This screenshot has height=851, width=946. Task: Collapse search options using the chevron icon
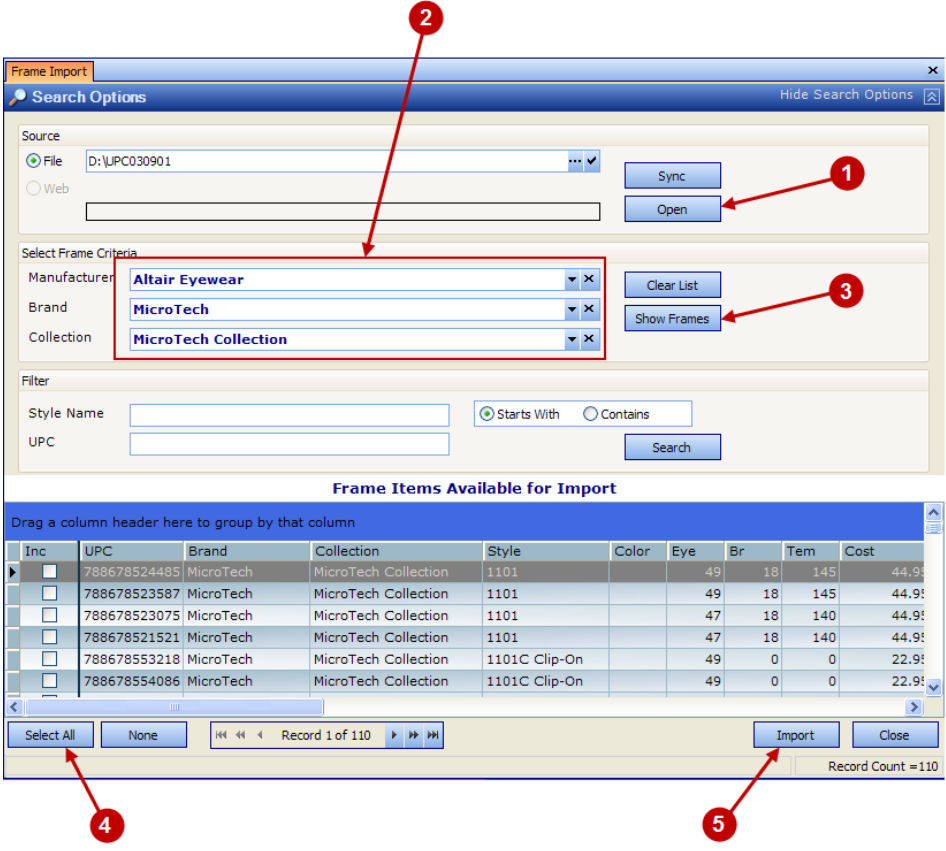[932, 95]
